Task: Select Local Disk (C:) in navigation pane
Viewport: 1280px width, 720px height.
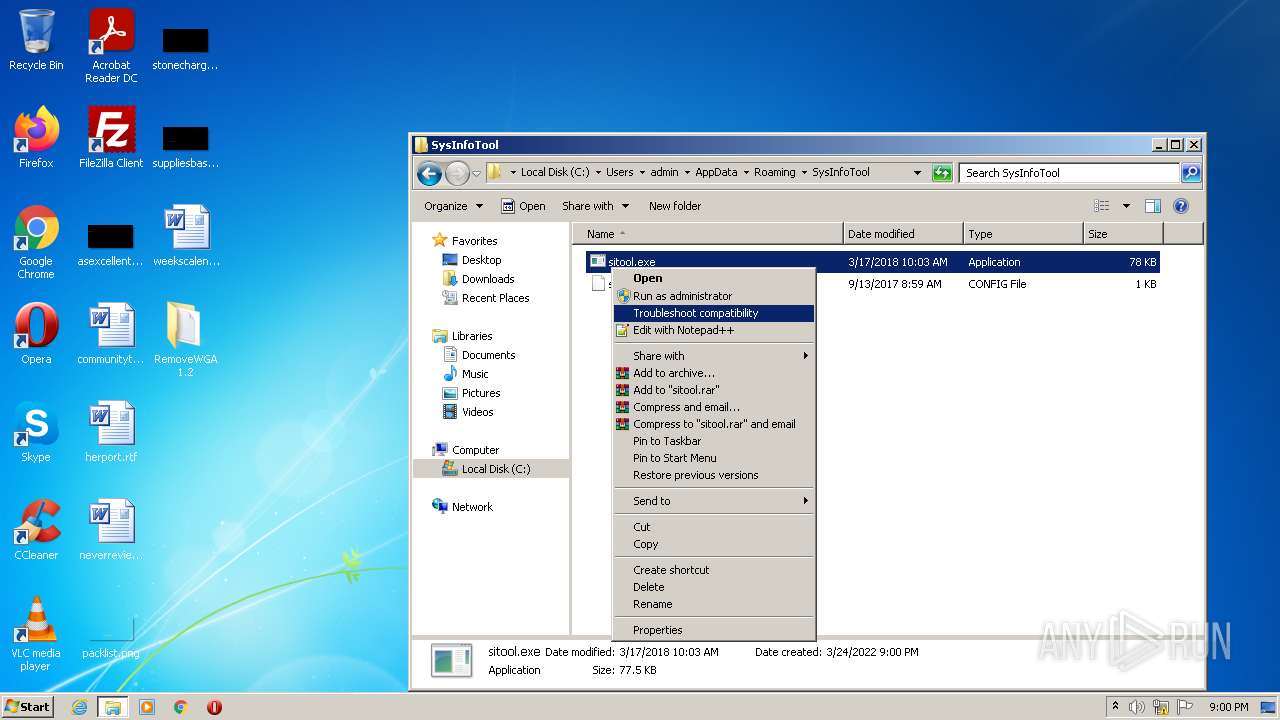Action: click(x=491, y=469)
